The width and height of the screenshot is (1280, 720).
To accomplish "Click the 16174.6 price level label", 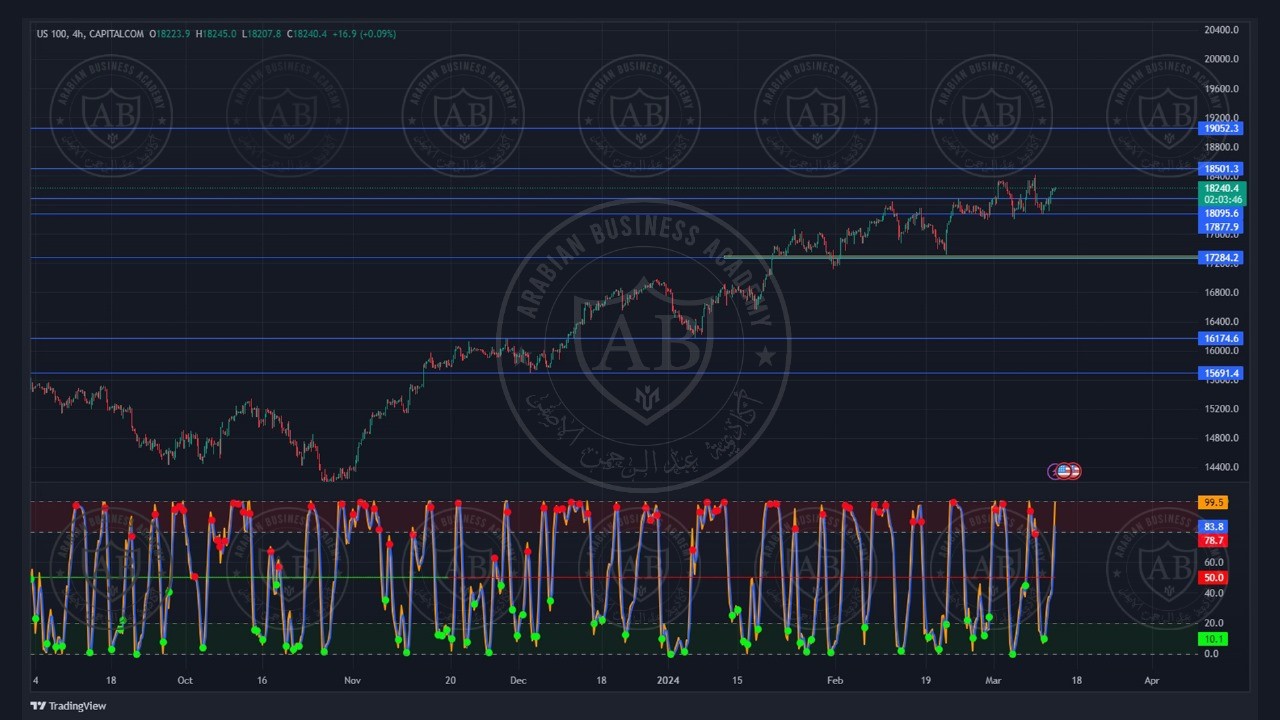I will (x=1221, y=338).
